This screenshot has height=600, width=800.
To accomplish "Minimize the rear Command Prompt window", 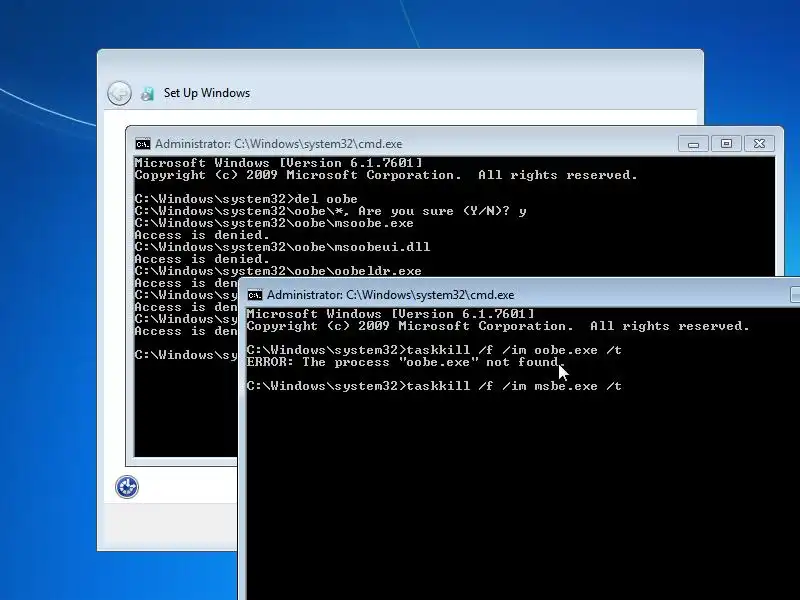I will (x=693, y=144).
